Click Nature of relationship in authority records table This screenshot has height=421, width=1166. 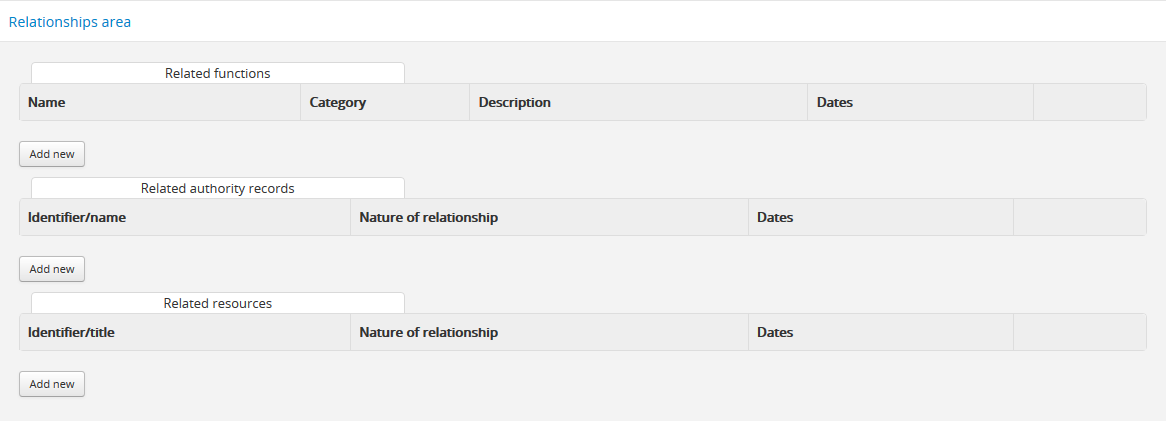pyautogui.click(x=429, y=217)
